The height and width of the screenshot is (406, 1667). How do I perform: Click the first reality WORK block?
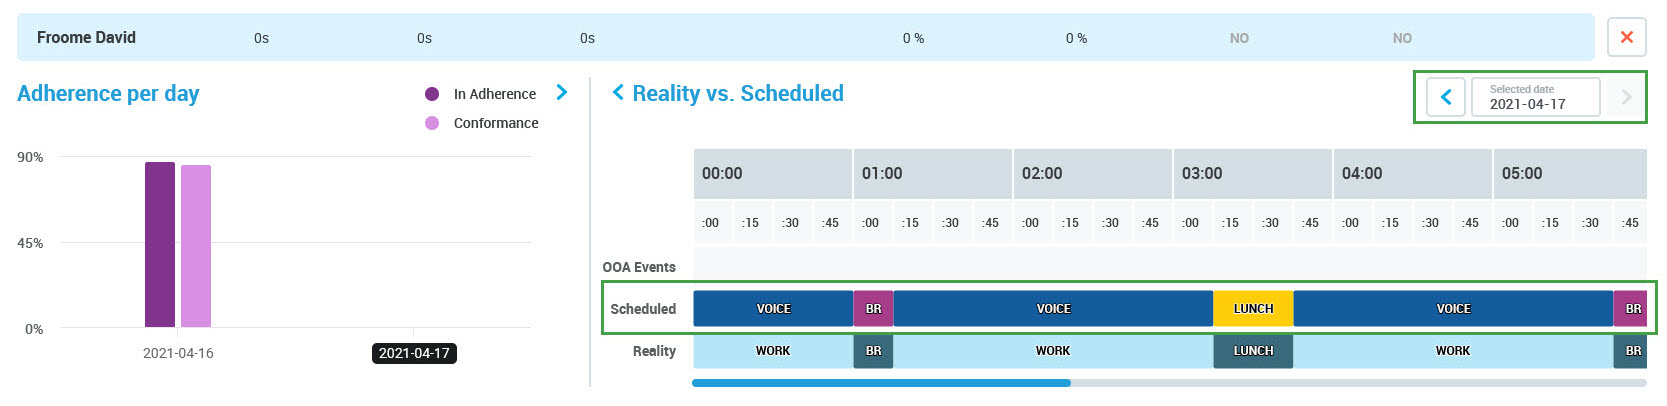773,351
